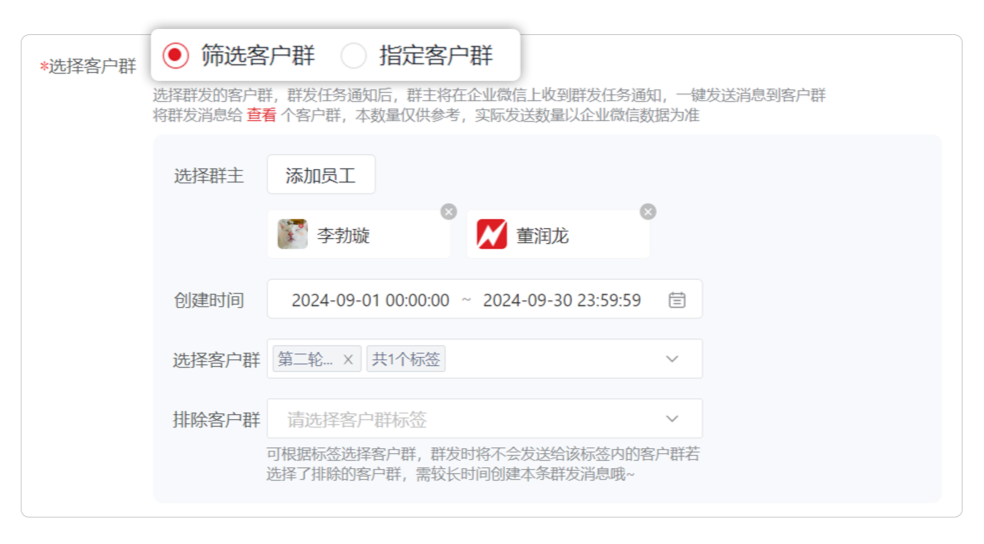Click the 添加员工 button

320,176
